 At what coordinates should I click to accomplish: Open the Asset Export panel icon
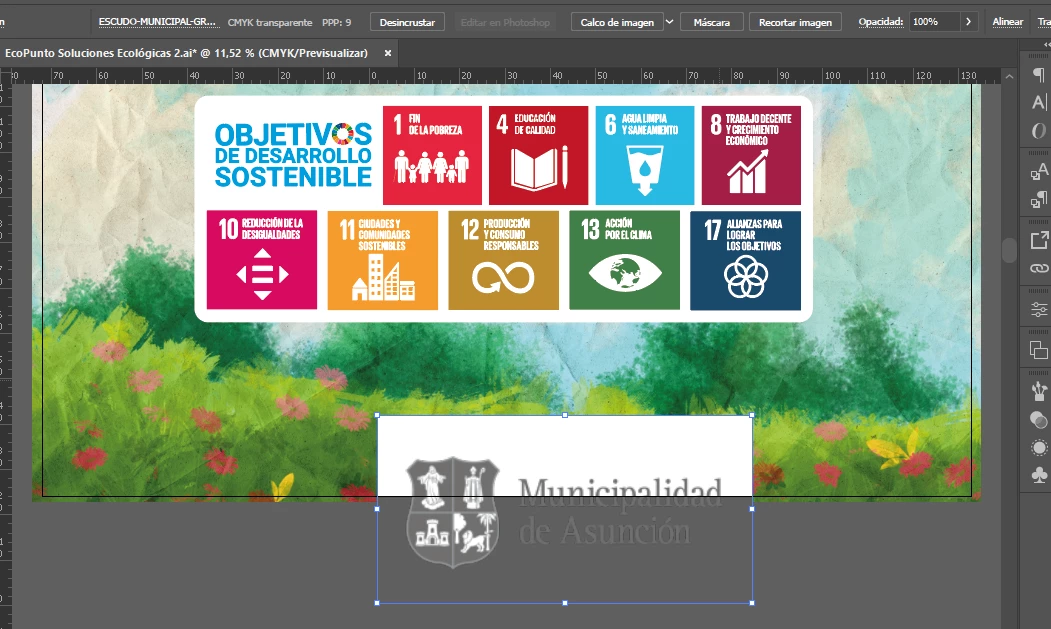pos(1038,240)
